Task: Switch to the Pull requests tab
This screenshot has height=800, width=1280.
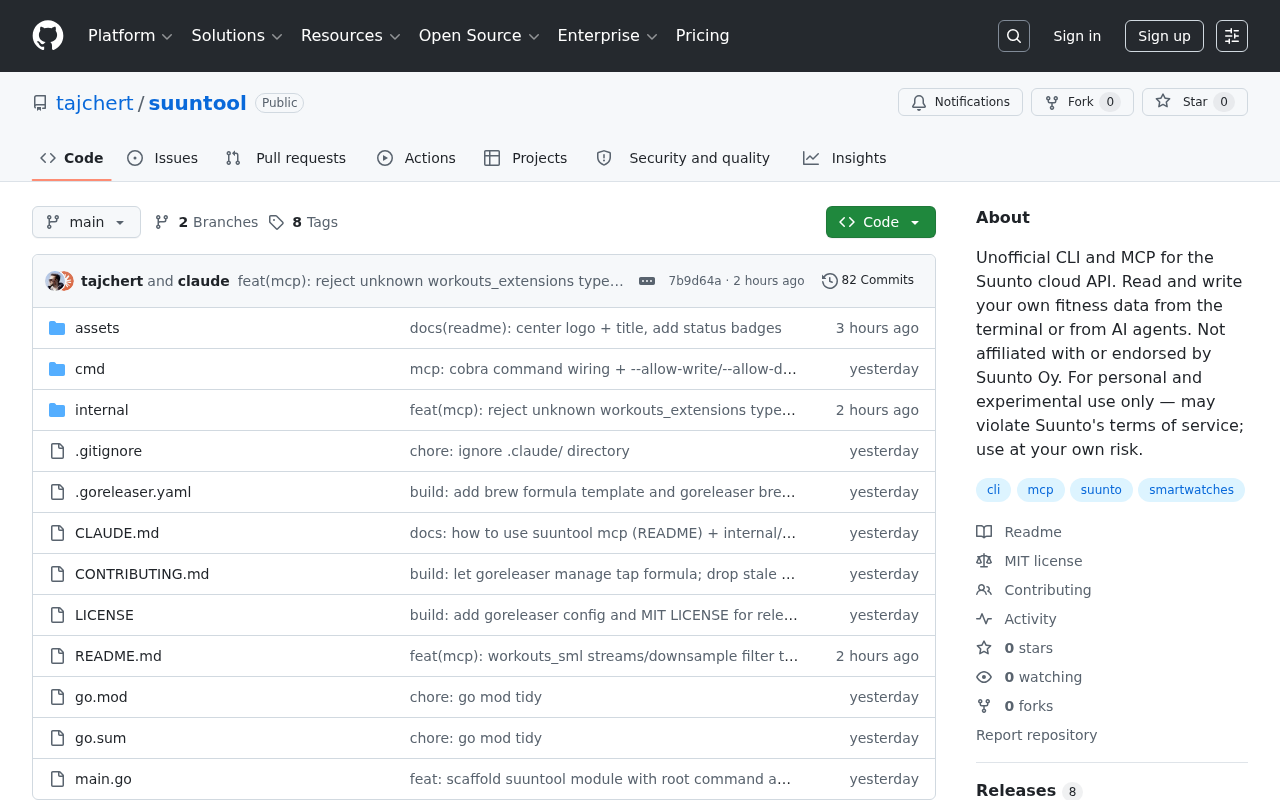Action: click(286, 158)
